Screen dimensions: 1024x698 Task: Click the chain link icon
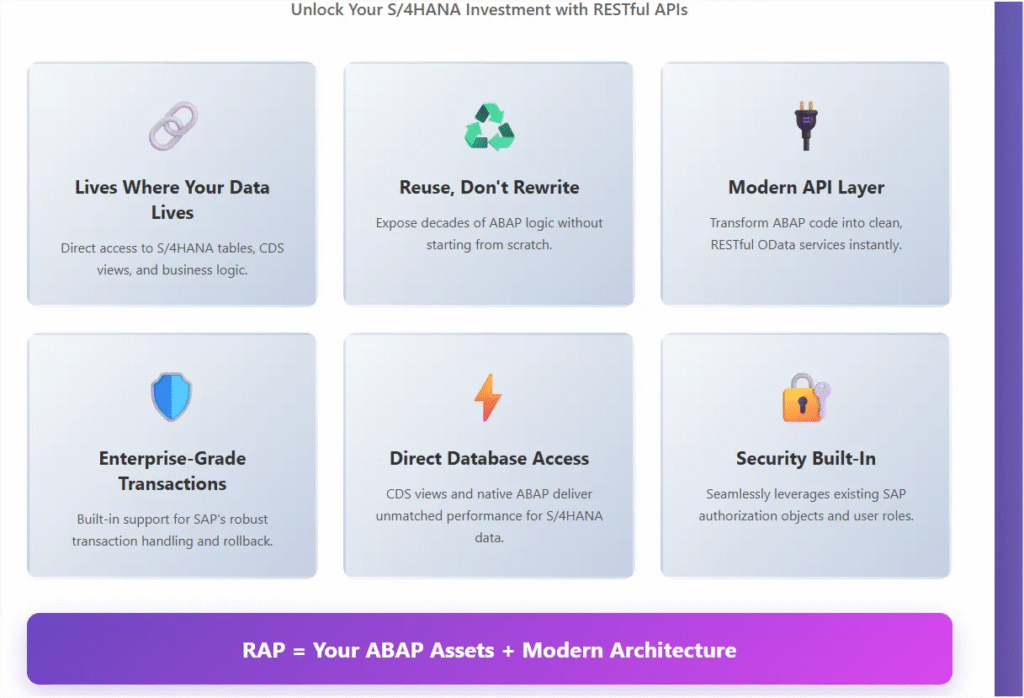[172, 126]
